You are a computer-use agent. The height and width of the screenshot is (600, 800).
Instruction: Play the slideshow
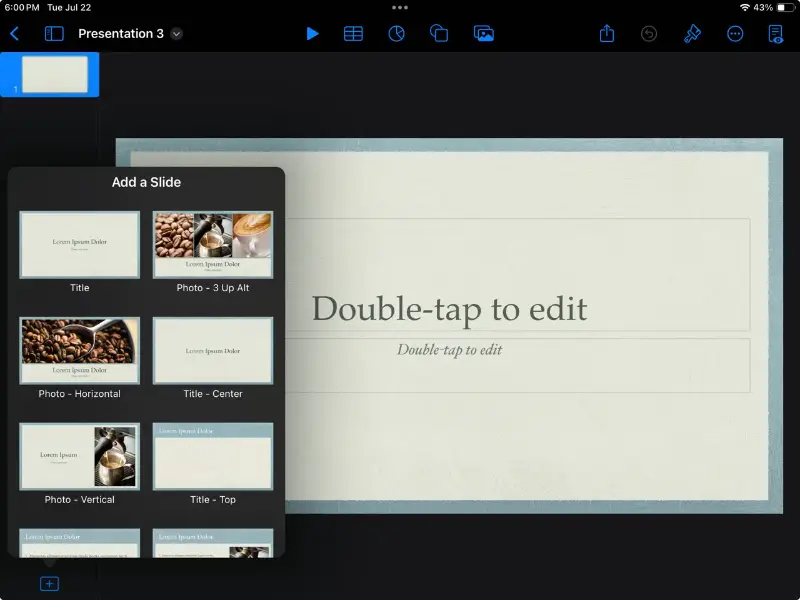[x=312, y=34]
